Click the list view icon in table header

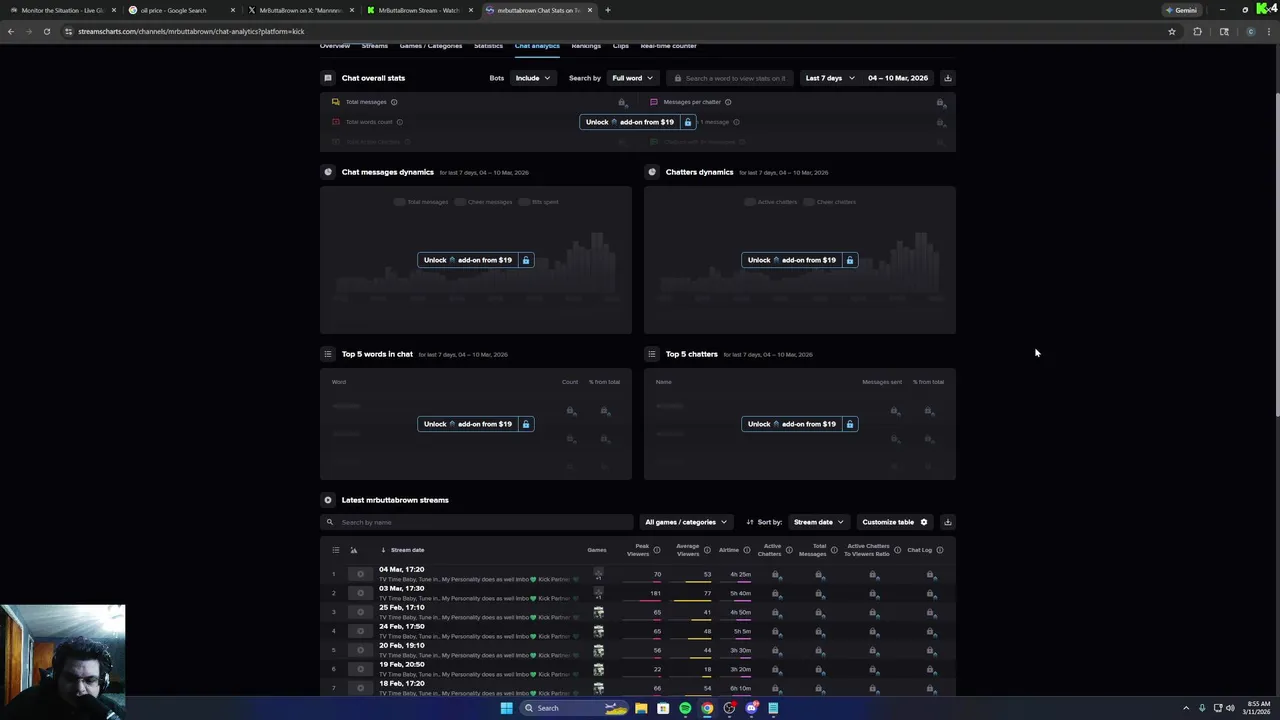[x=336, y=550]
